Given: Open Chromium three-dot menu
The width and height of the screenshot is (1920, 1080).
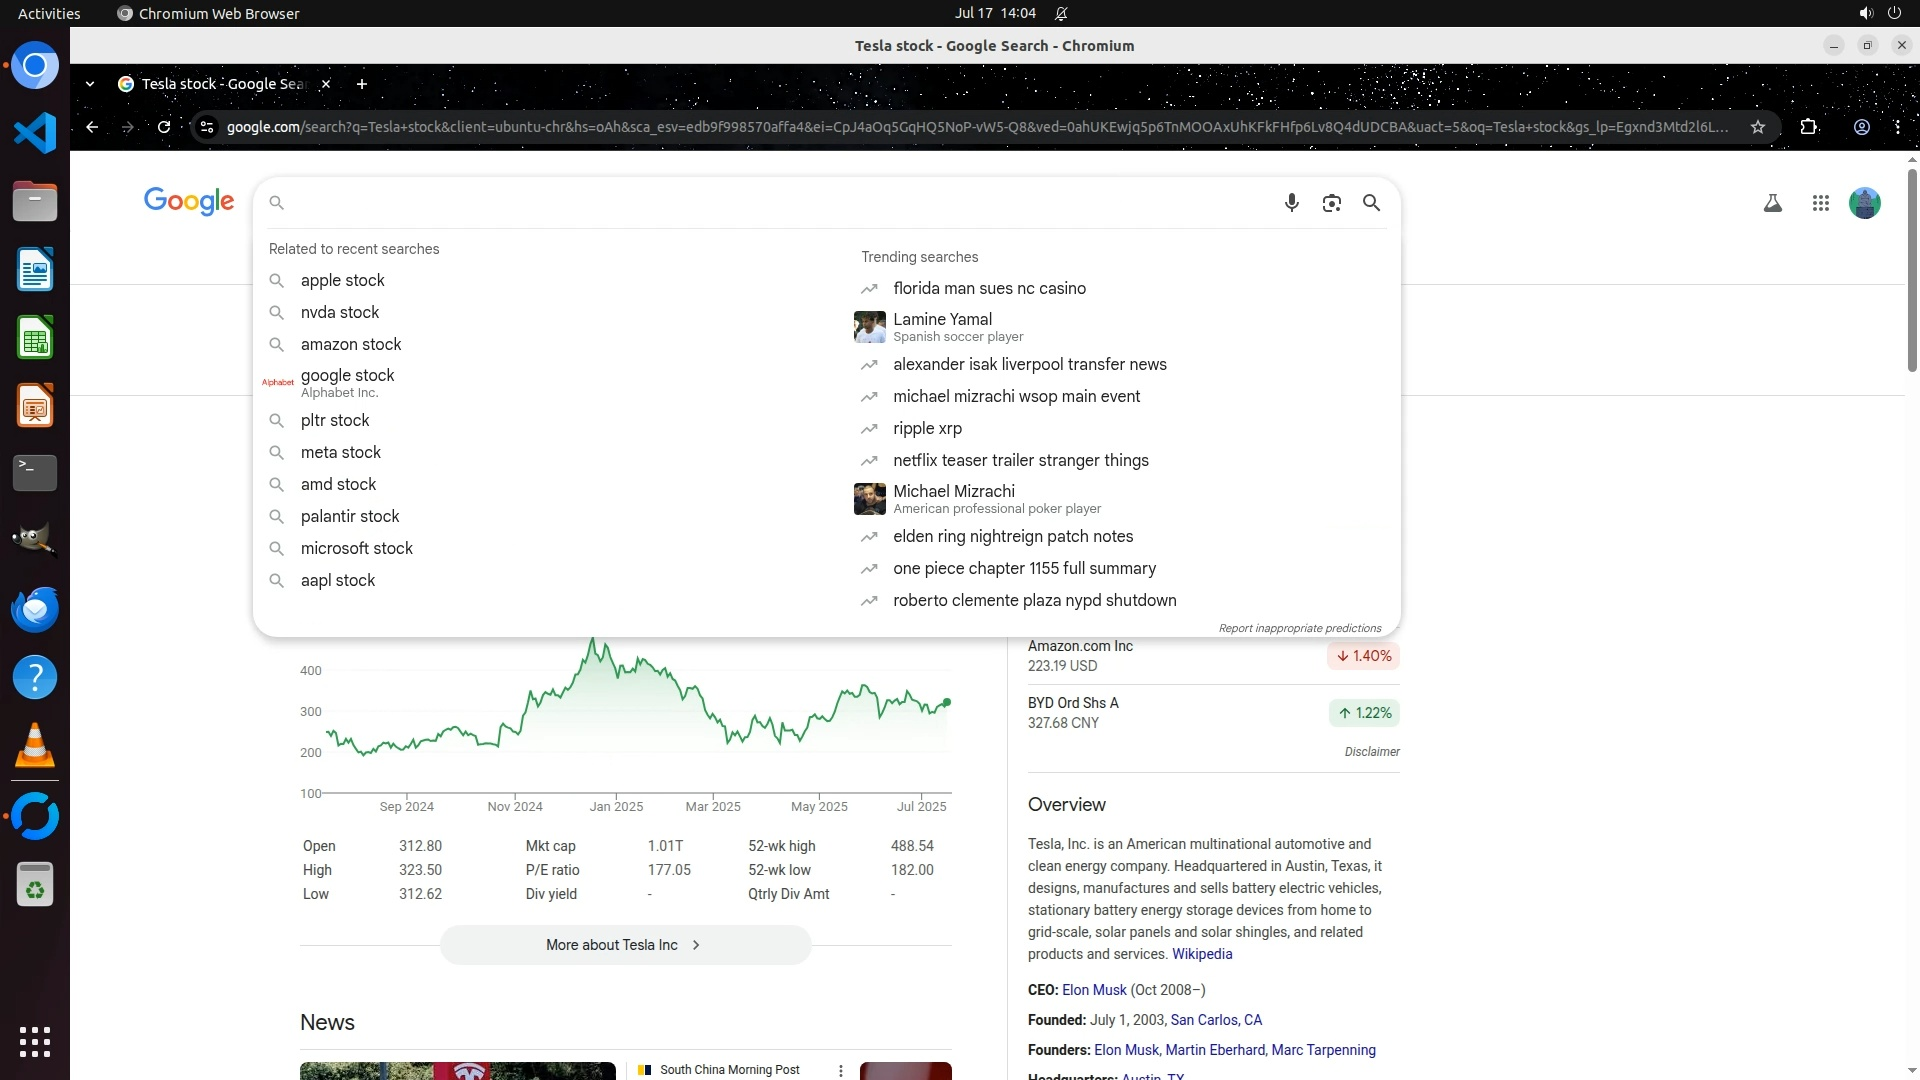Looking at the screenshot, I should [x=1897, y=127].
